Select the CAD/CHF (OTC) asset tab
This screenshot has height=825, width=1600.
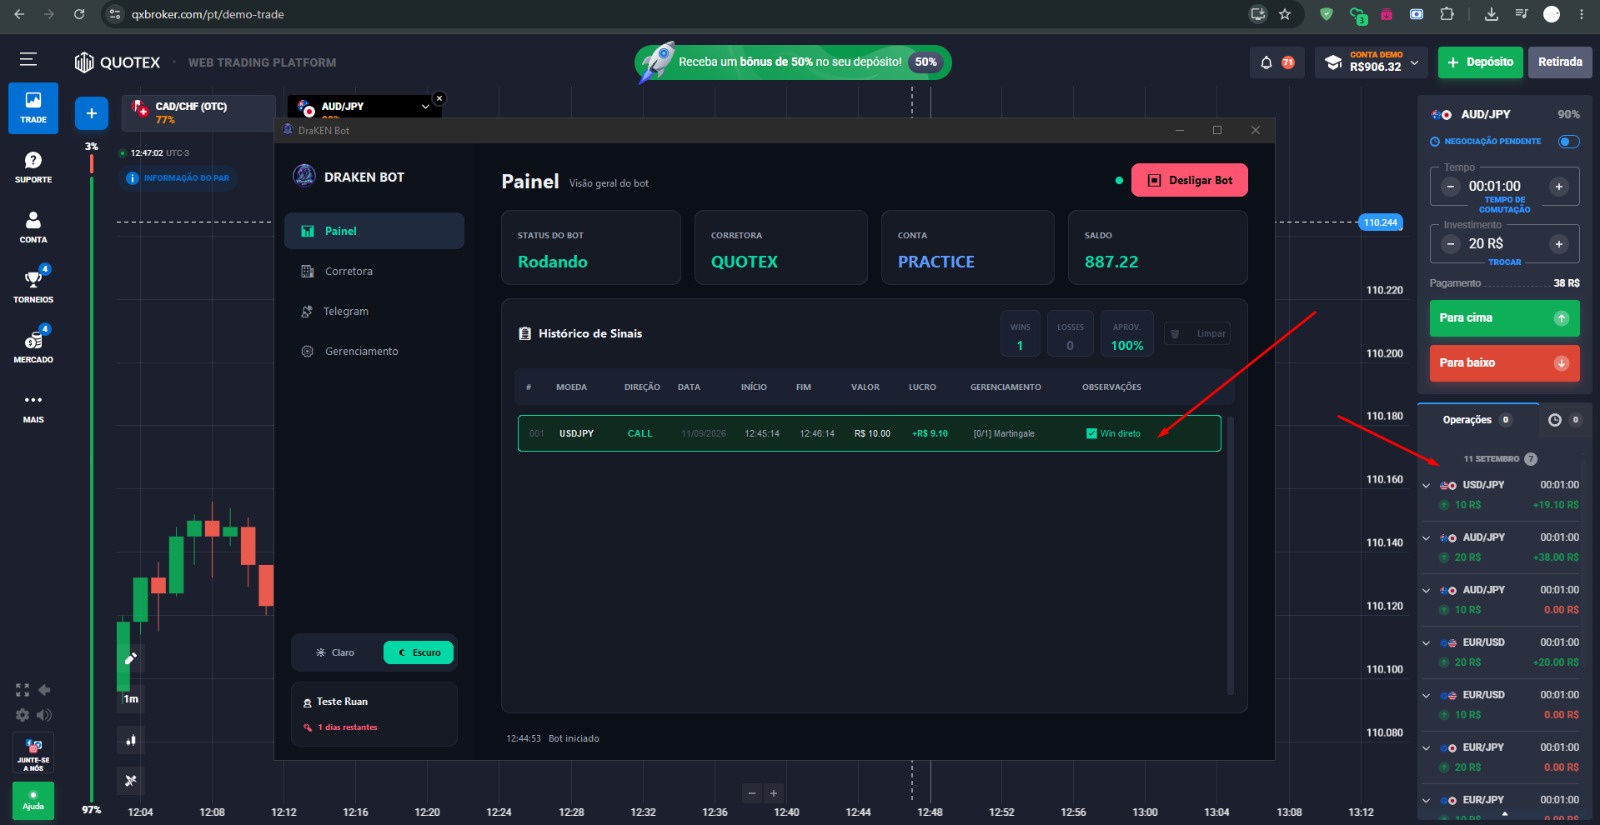click(198, 113)
